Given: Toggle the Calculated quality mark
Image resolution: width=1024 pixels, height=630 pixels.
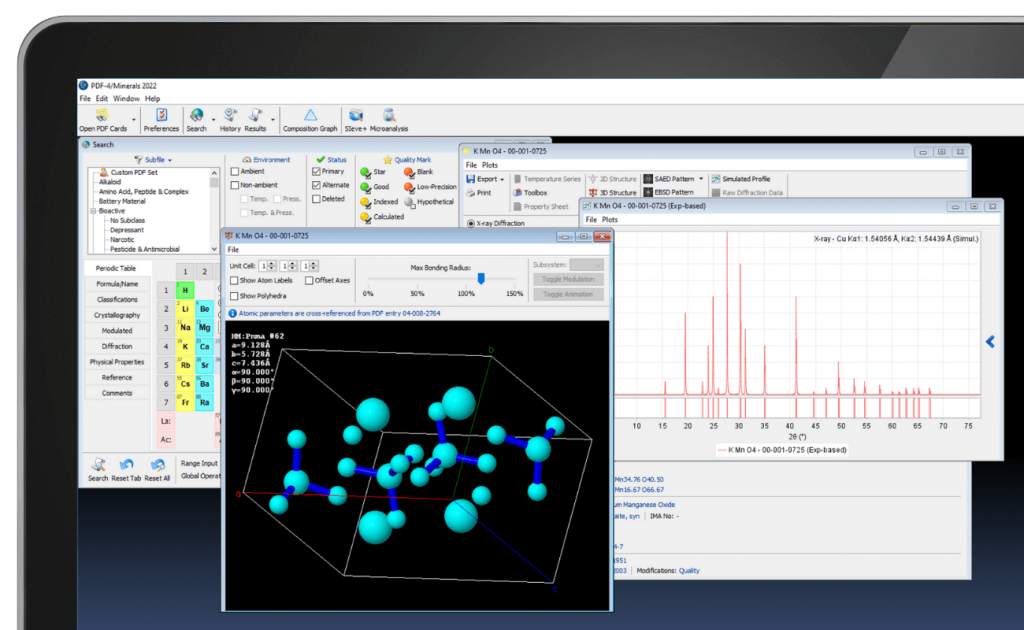Looking at the screenshot, I should point(365,217).
